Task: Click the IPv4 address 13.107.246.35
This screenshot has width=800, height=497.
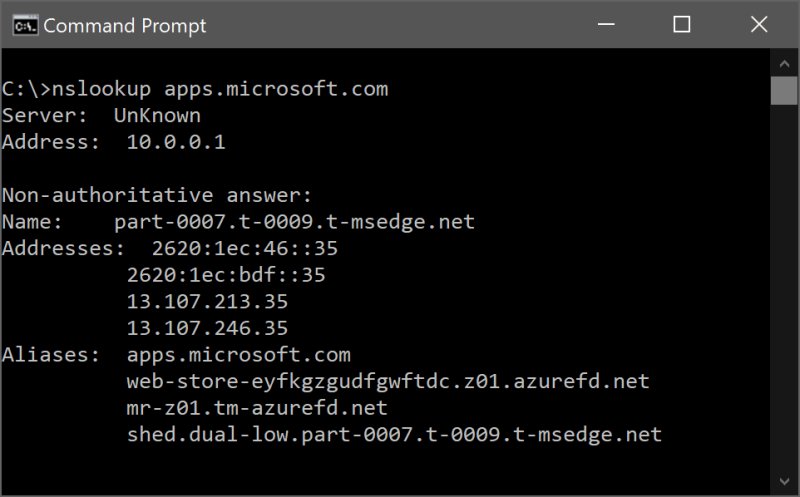Action: pyautogui.click(x=207, y=328)
